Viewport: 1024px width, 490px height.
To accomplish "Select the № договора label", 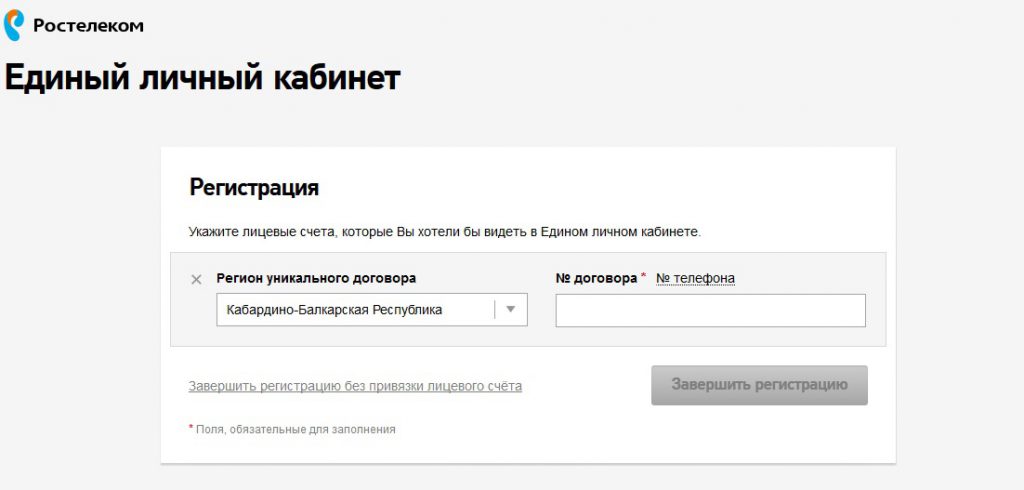I will point(596,278).
